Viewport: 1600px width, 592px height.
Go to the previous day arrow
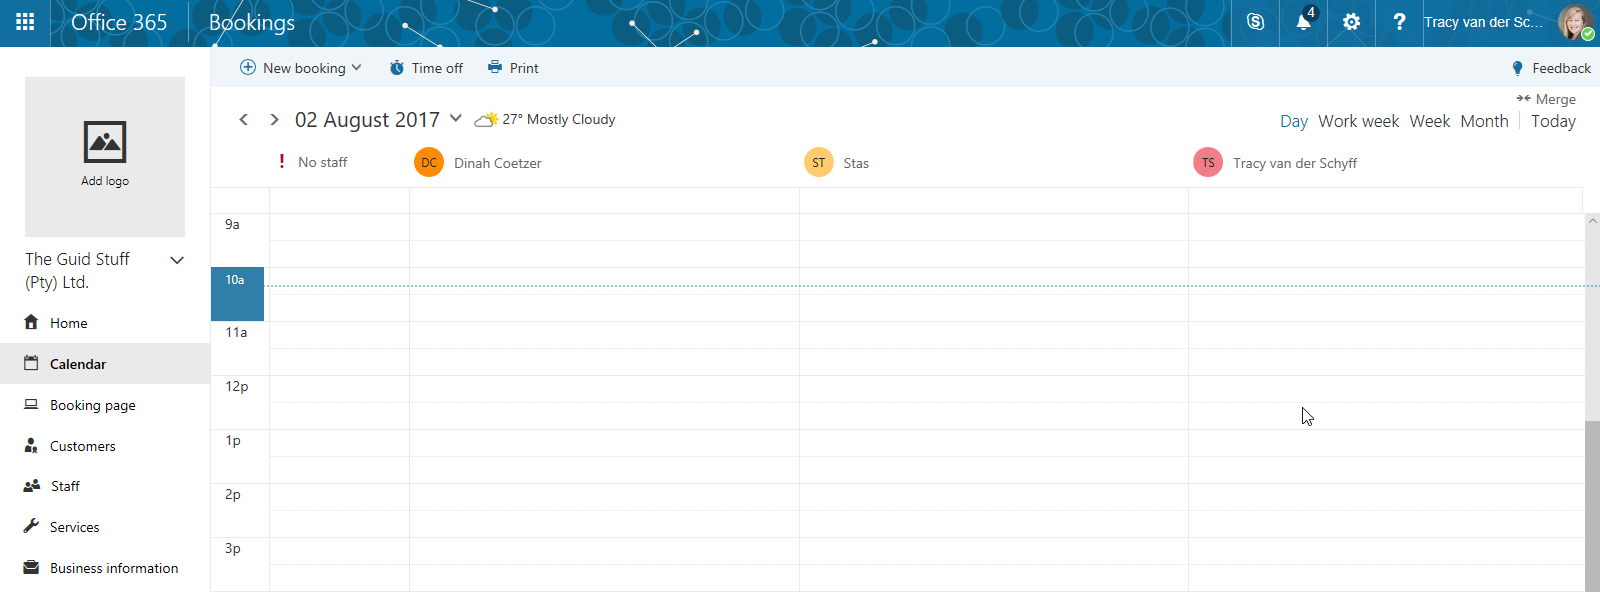pyautogui.click(x=244, y=120)
